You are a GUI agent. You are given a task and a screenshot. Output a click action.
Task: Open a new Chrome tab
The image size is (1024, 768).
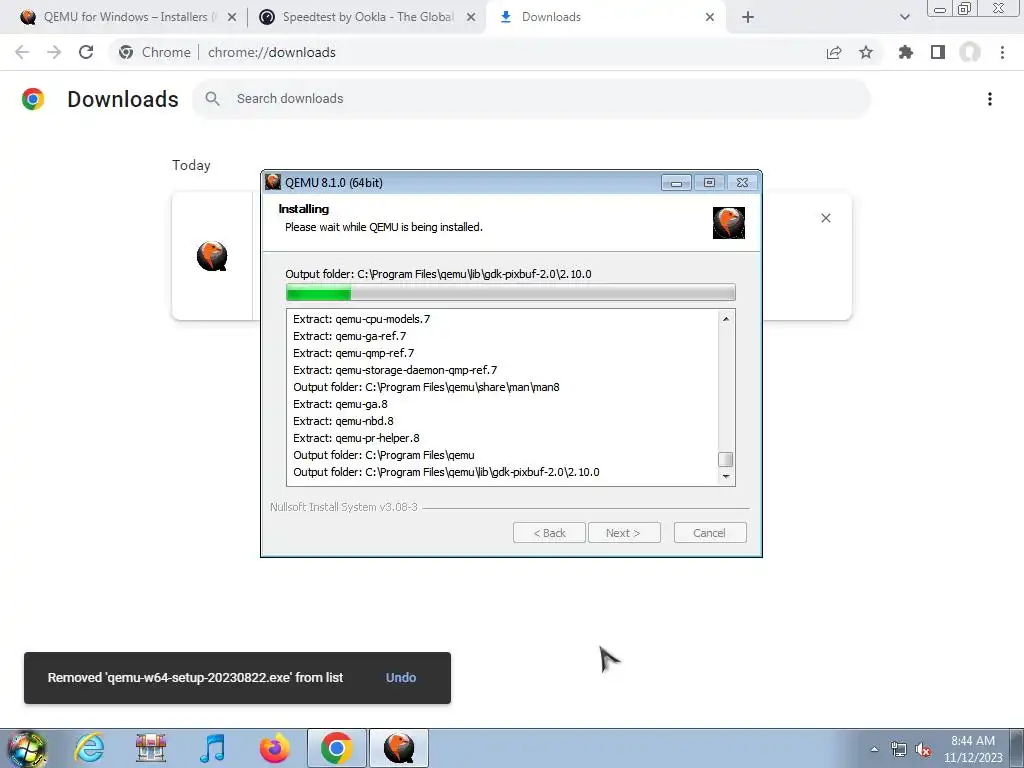[x=748, y=17]
